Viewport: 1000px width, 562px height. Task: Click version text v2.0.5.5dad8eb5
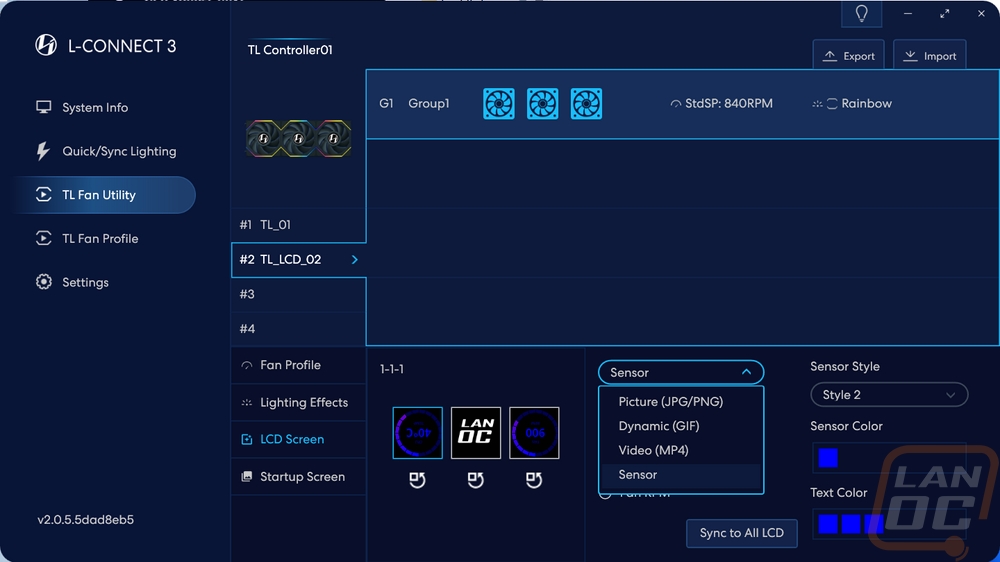(x=85, y=520)
